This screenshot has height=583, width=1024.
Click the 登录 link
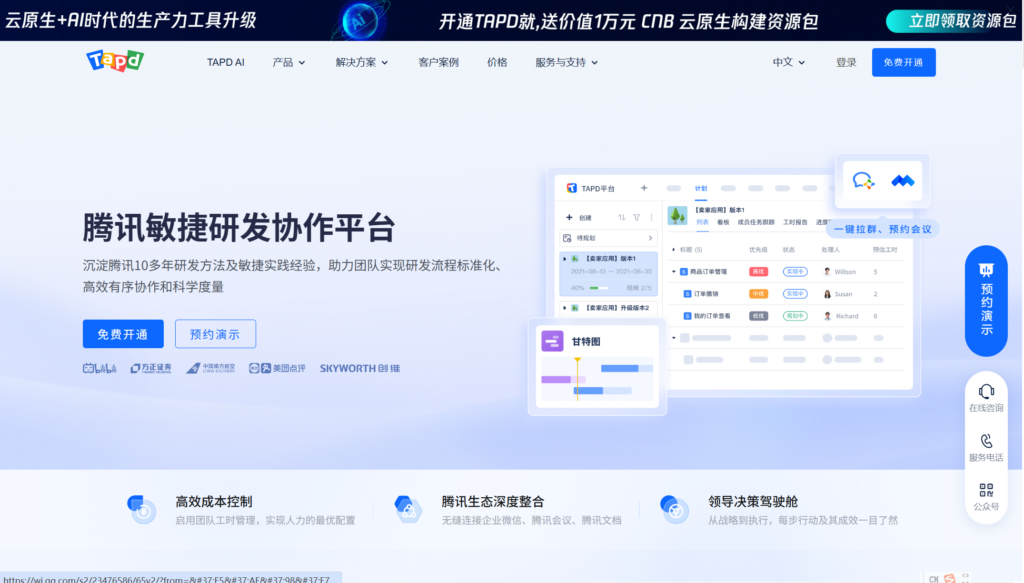point(846,62)
